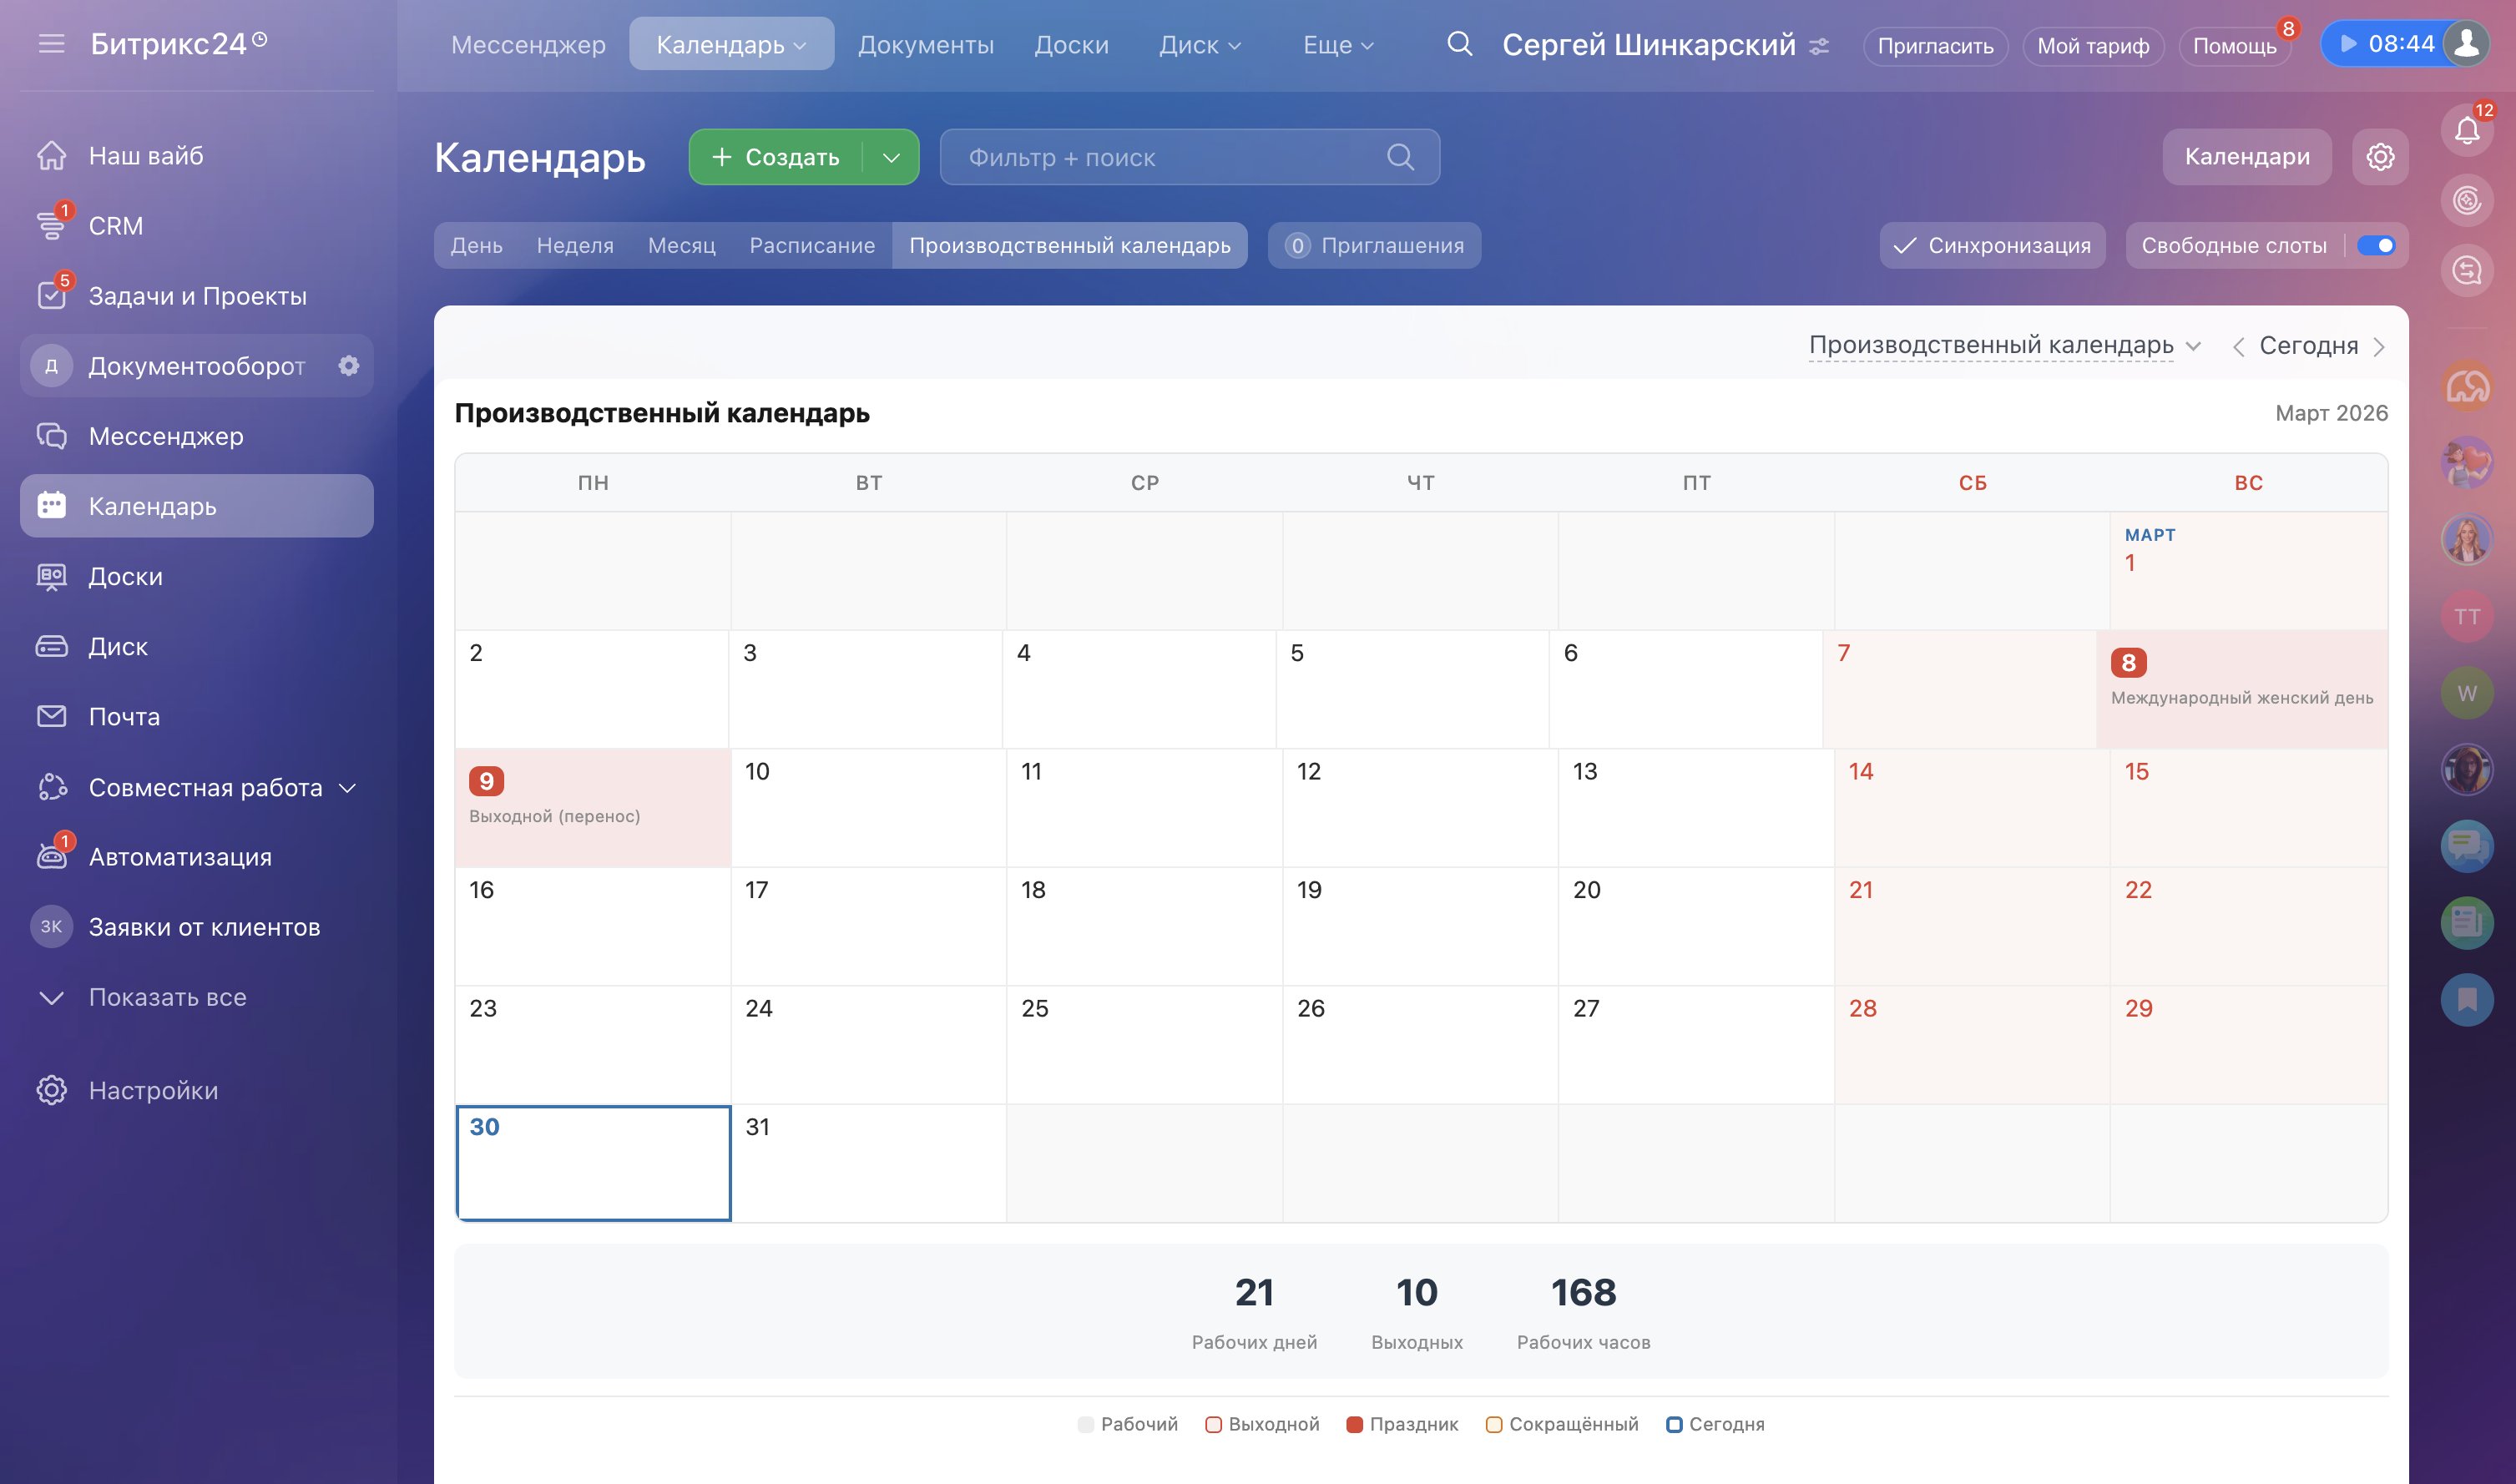Go to next month arrow
The height and width of the screenshot is (1484, 2516).
coord(2379,347)
